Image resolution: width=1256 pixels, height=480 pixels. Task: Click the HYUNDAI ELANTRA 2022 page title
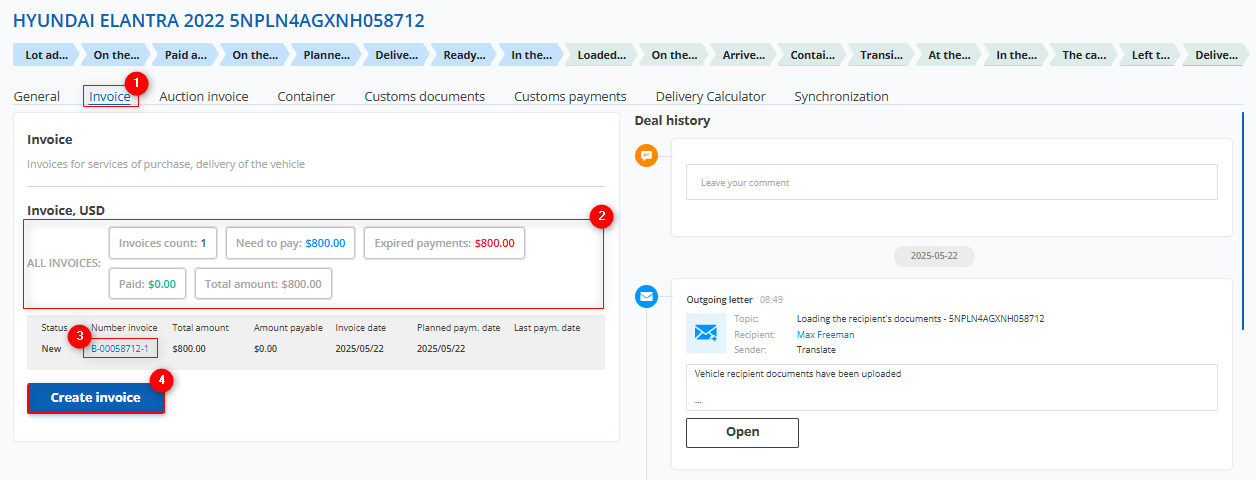coord(219,20)
